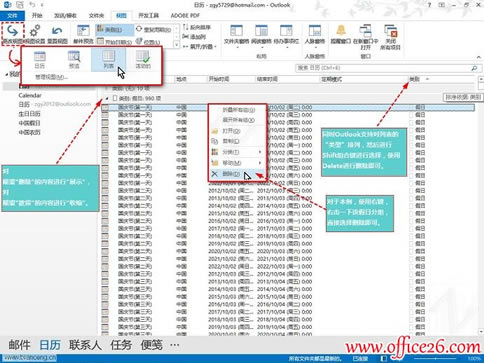This screenshot has width=484, height=363.
Task: Choose Copy (复制) in context menu
Action: coord(237,141)
